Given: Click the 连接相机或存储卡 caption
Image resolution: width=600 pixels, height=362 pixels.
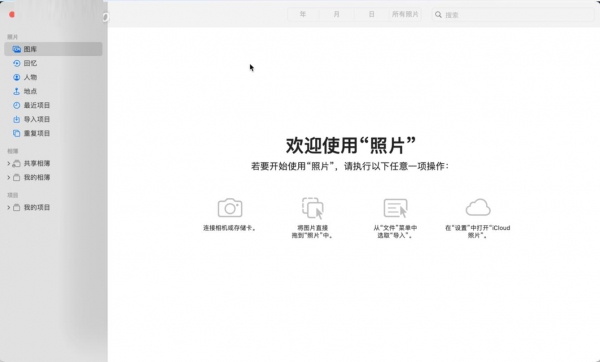Looking at the screenshot, I should coord(230,228).
